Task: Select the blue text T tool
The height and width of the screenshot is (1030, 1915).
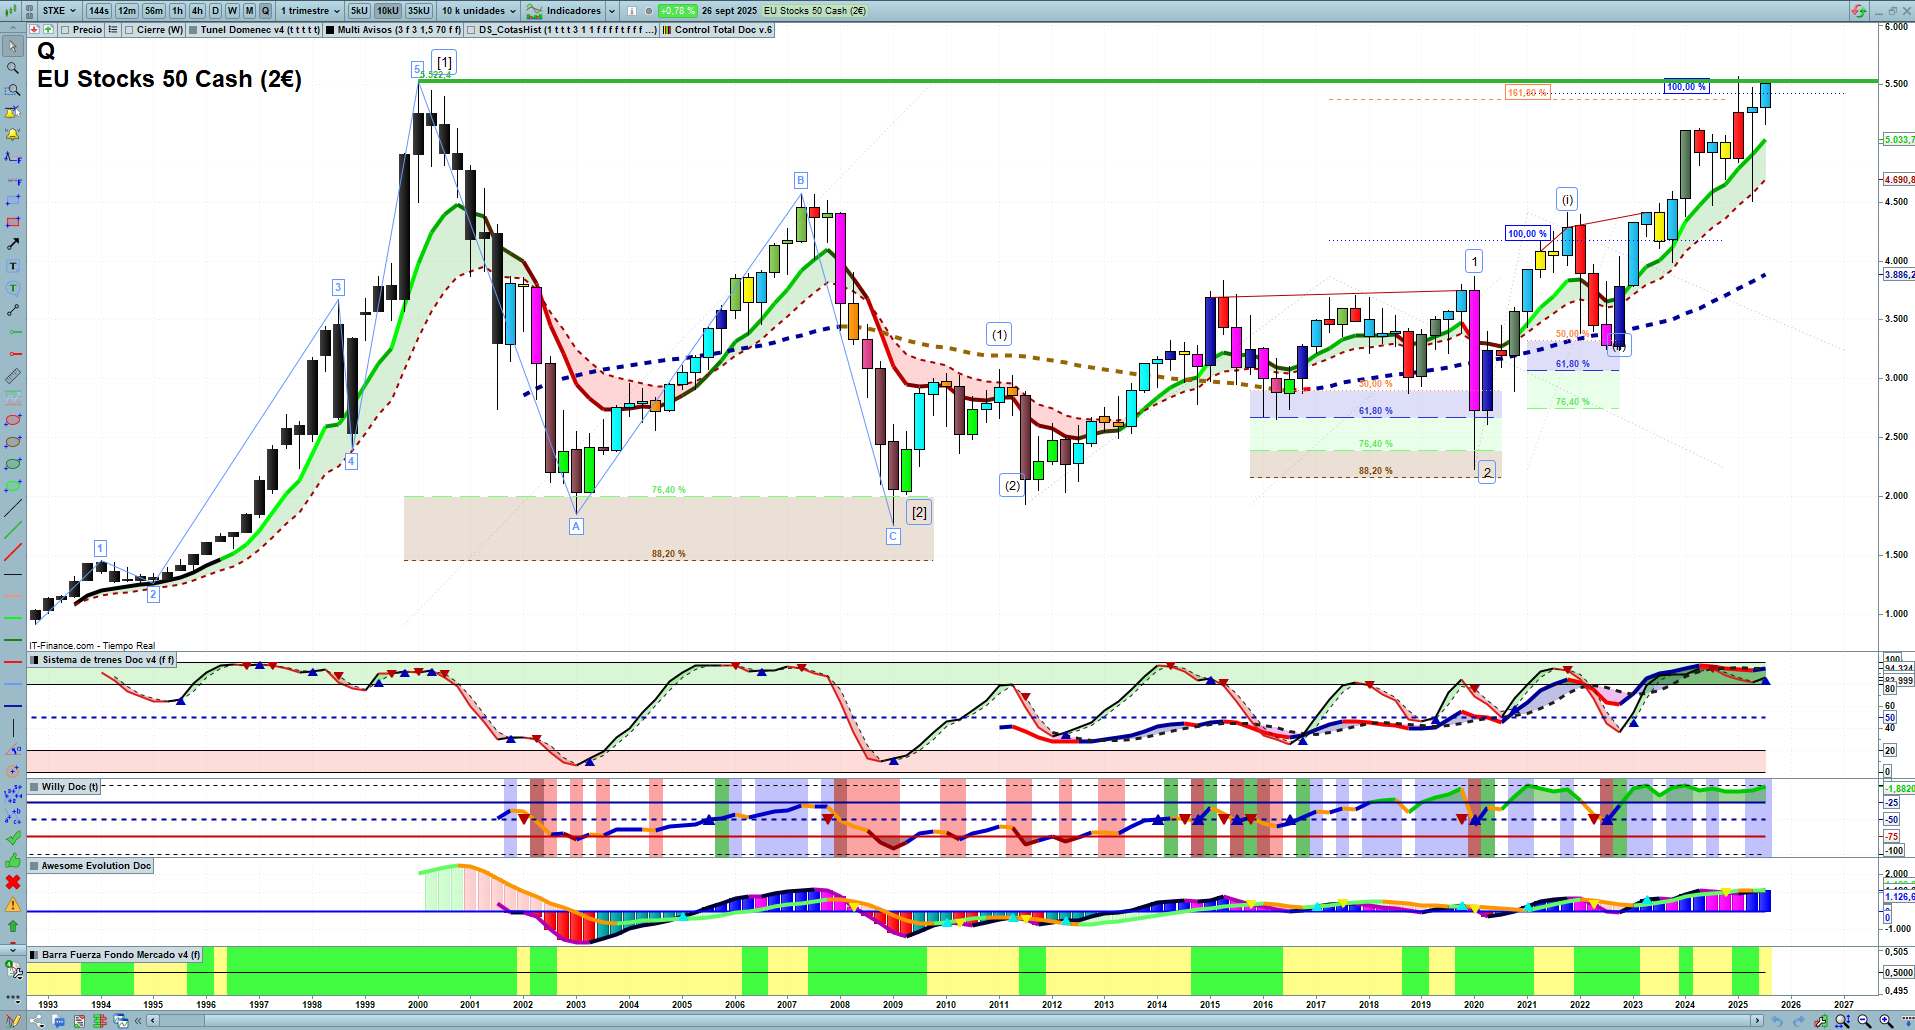Action: pos(13,266)
